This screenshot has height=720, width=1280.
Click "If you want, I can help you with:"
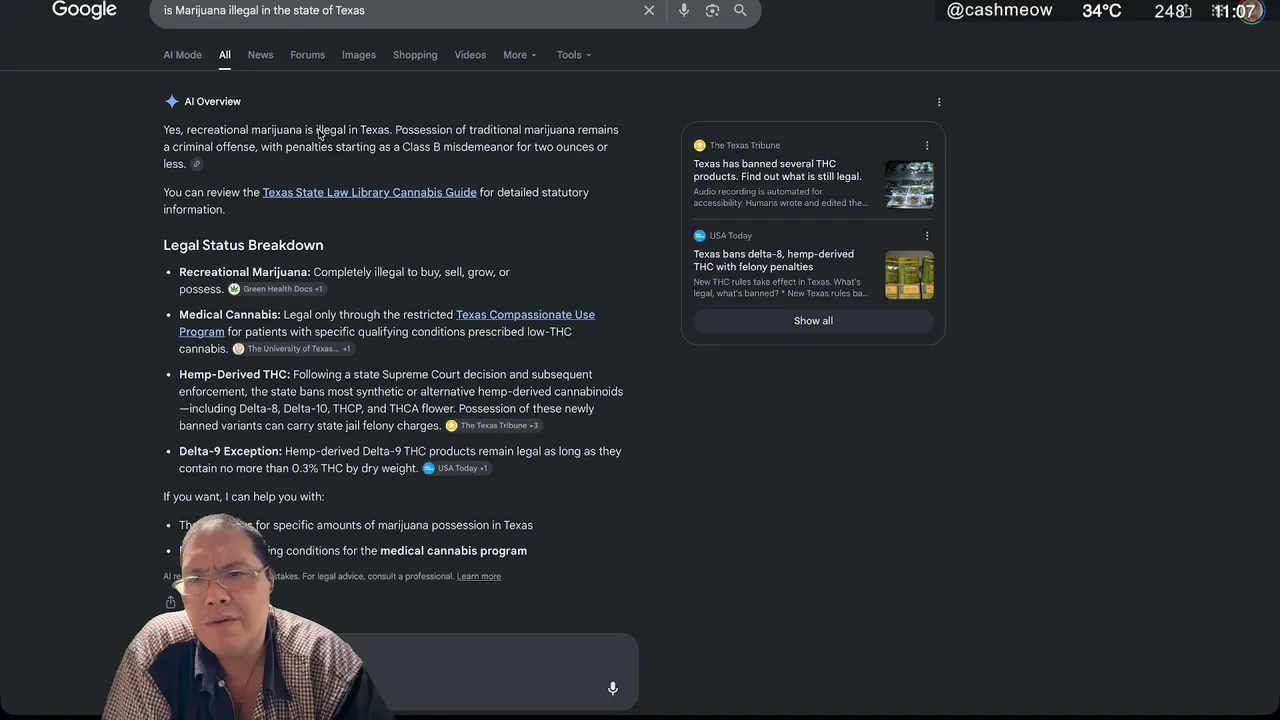pos(244,497)
